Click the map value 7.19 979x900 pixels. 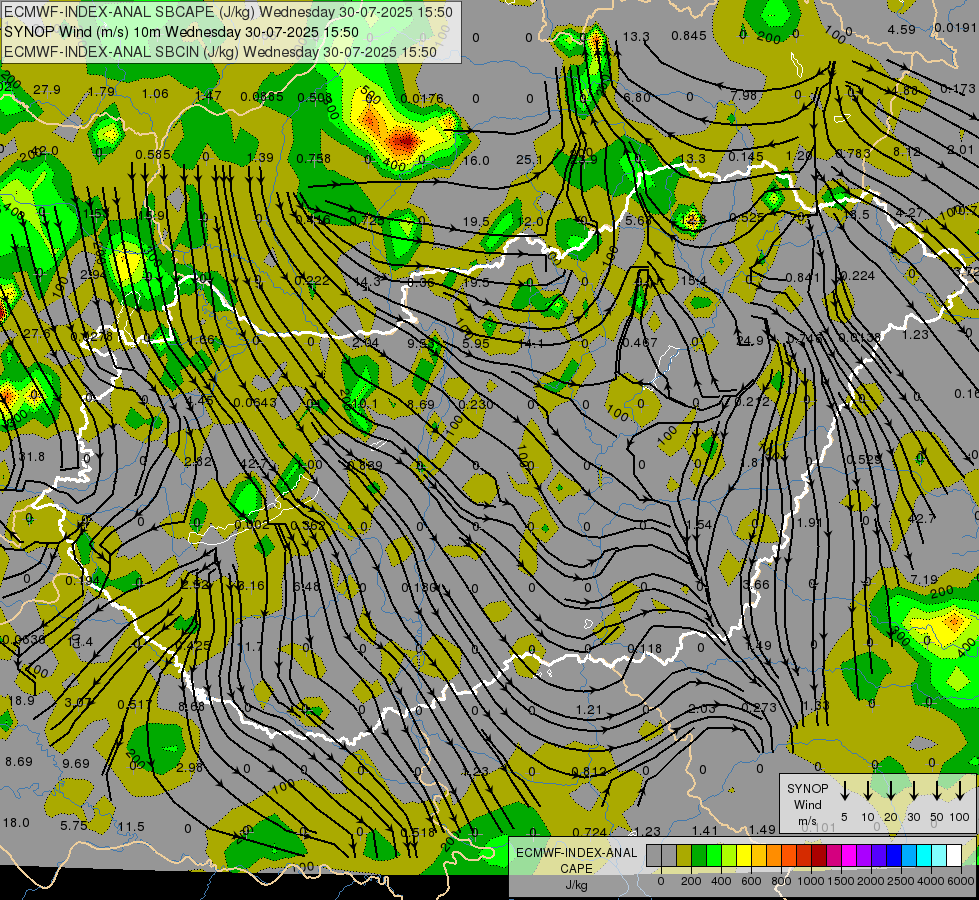pos(924,580)
